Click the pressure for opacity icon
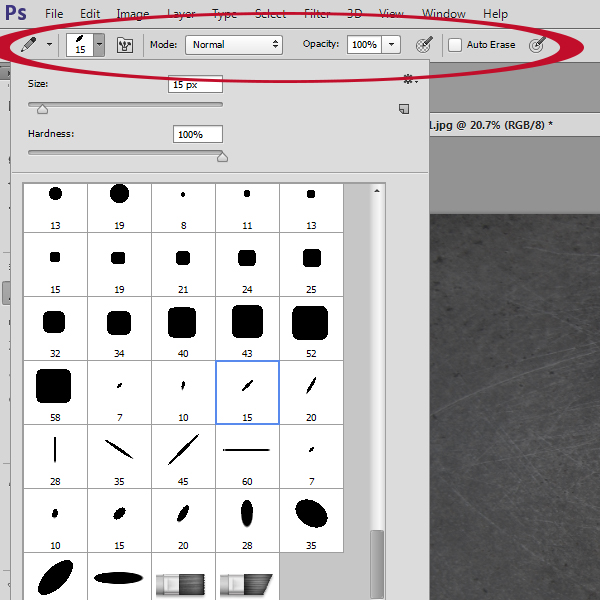Screen dimensions: 600x600 (424, 45)
